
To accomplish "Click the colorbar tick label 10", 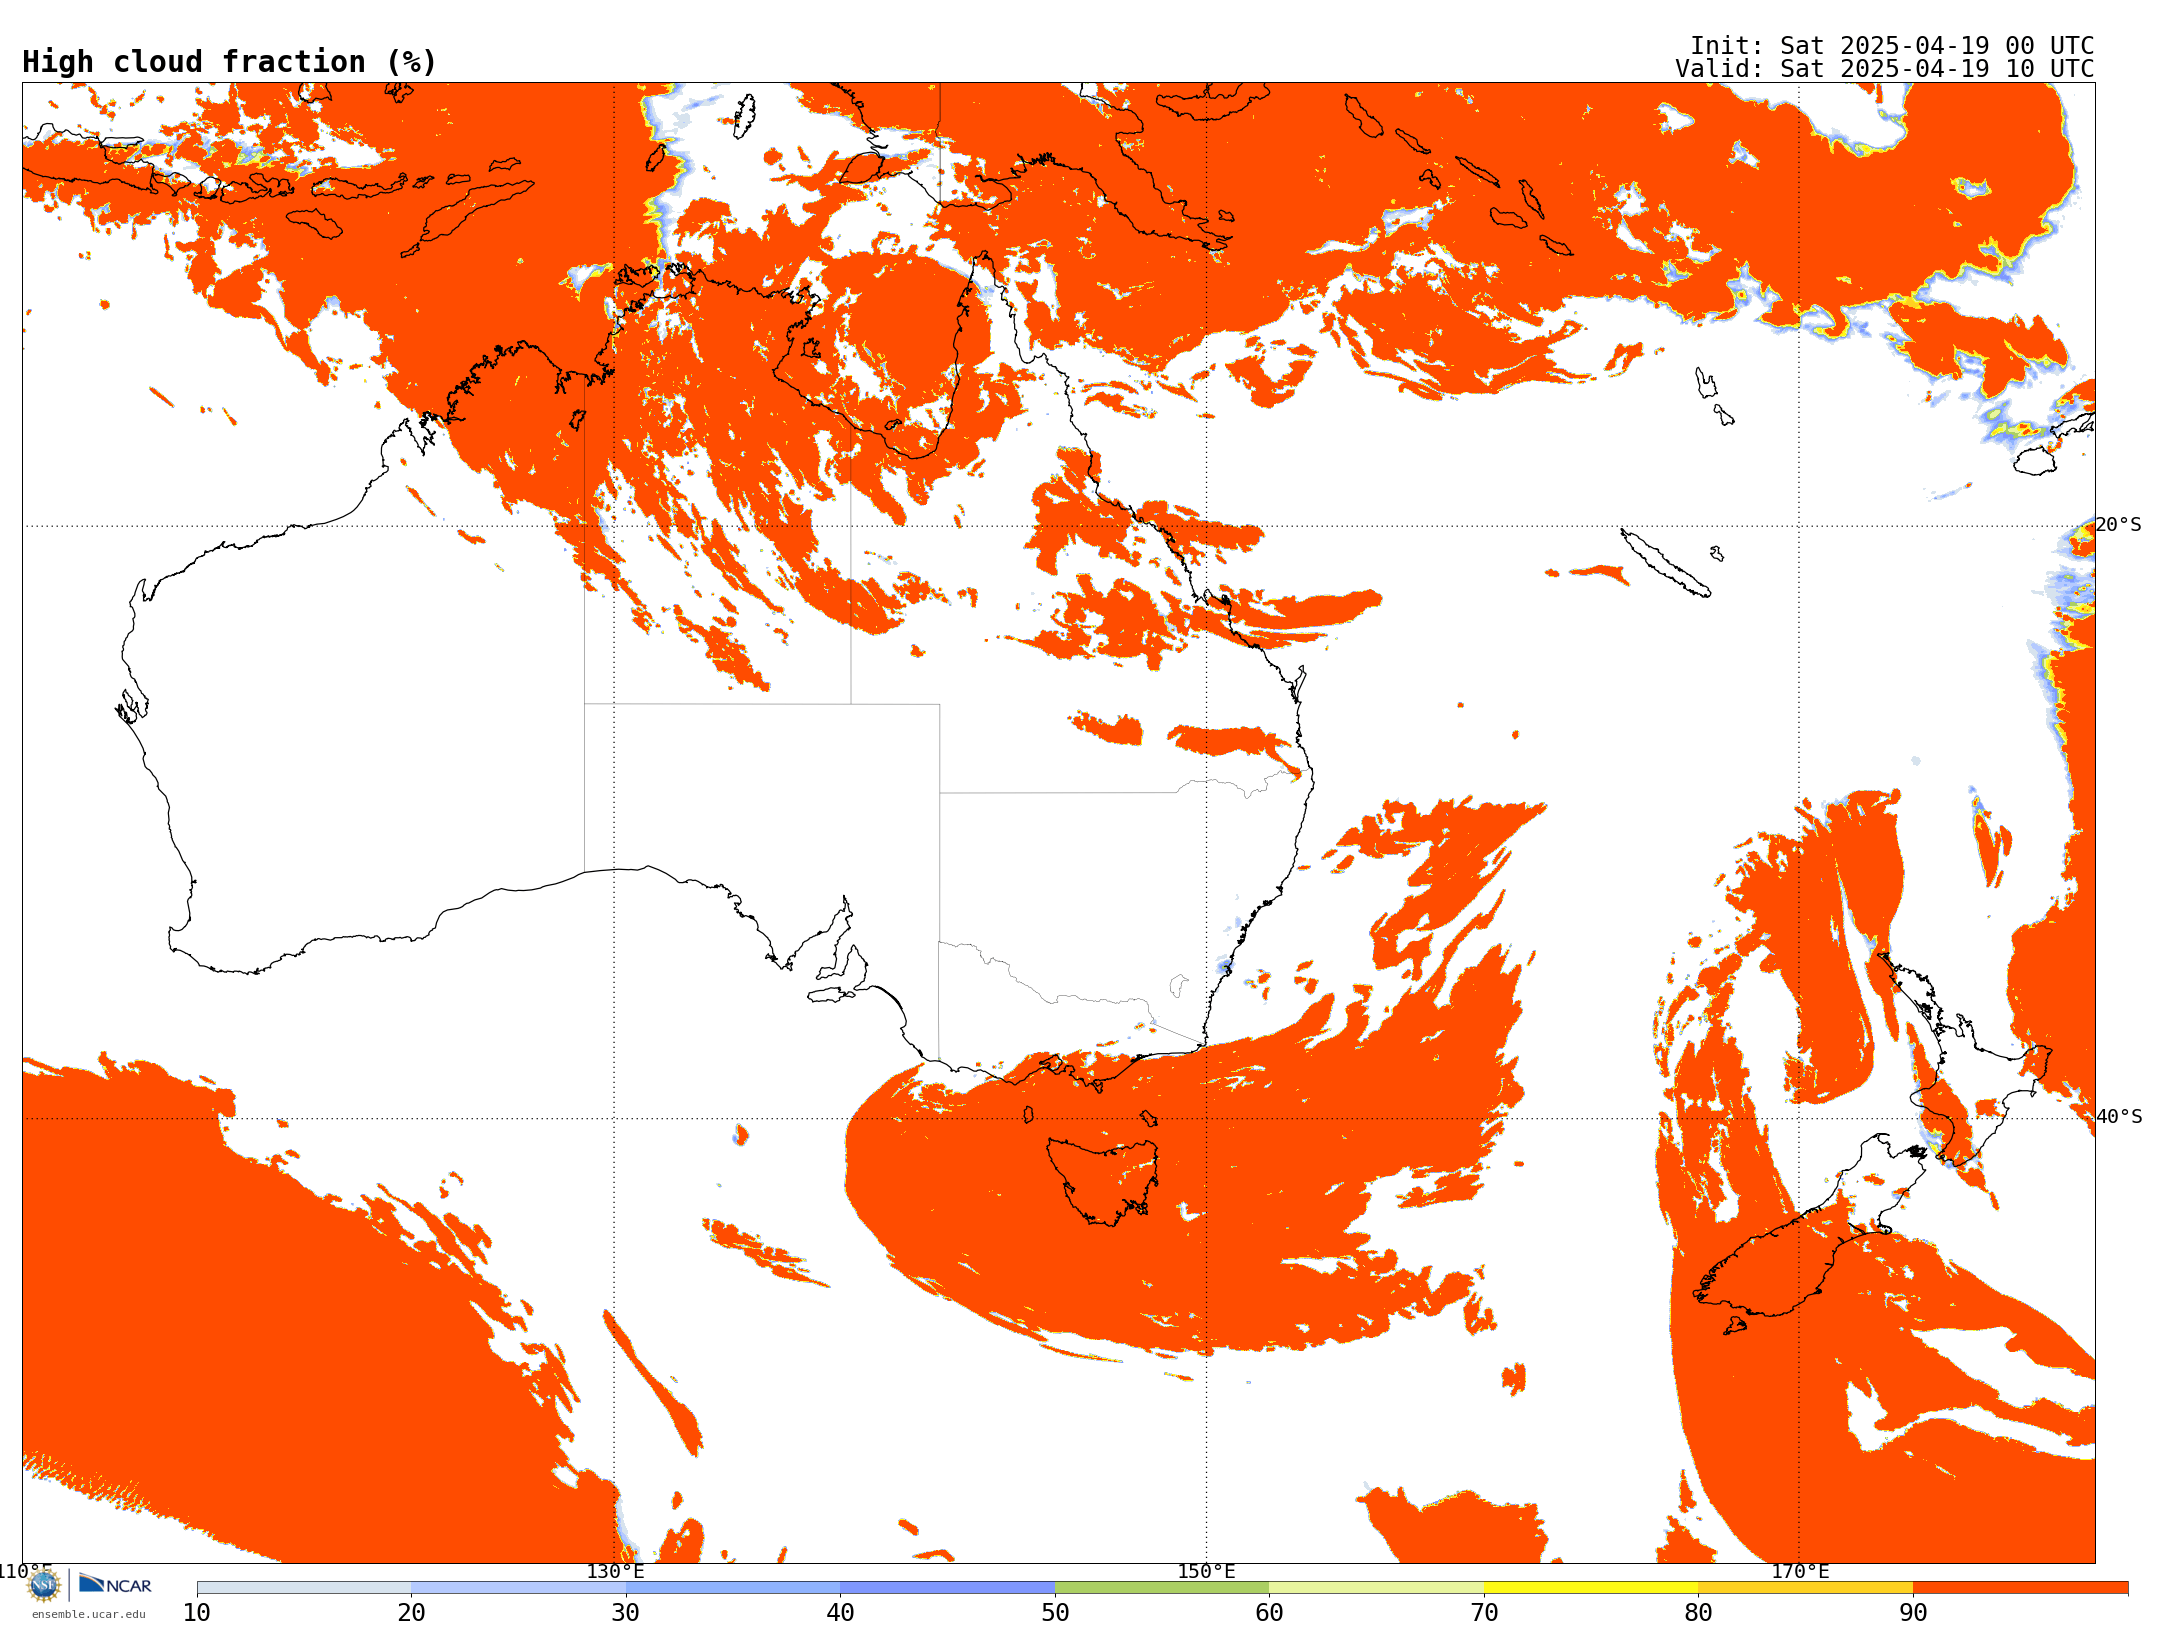I will (x=197, y=1613).
